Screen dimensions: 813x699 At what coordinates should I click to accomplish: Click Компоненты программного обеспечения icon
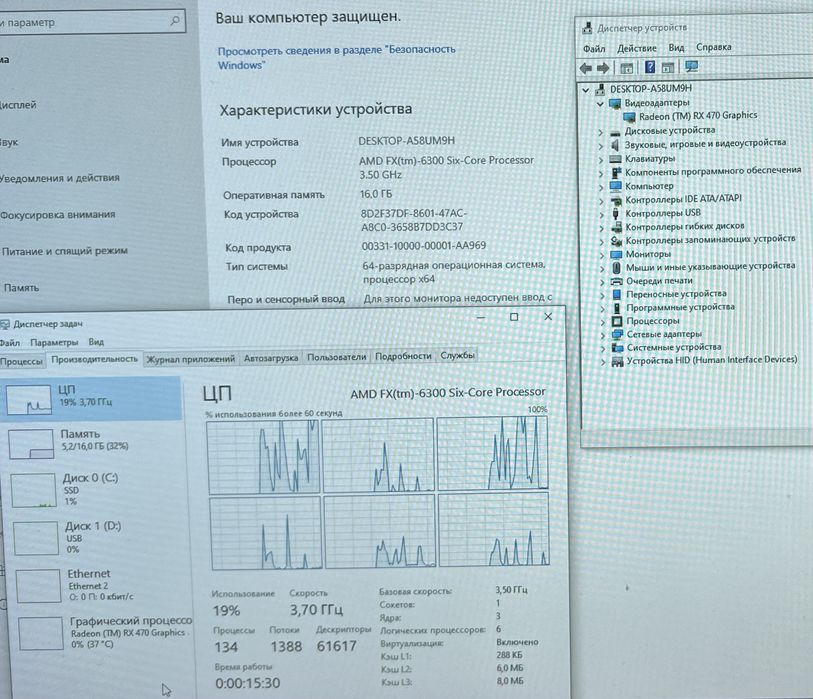tap(616, 172)
